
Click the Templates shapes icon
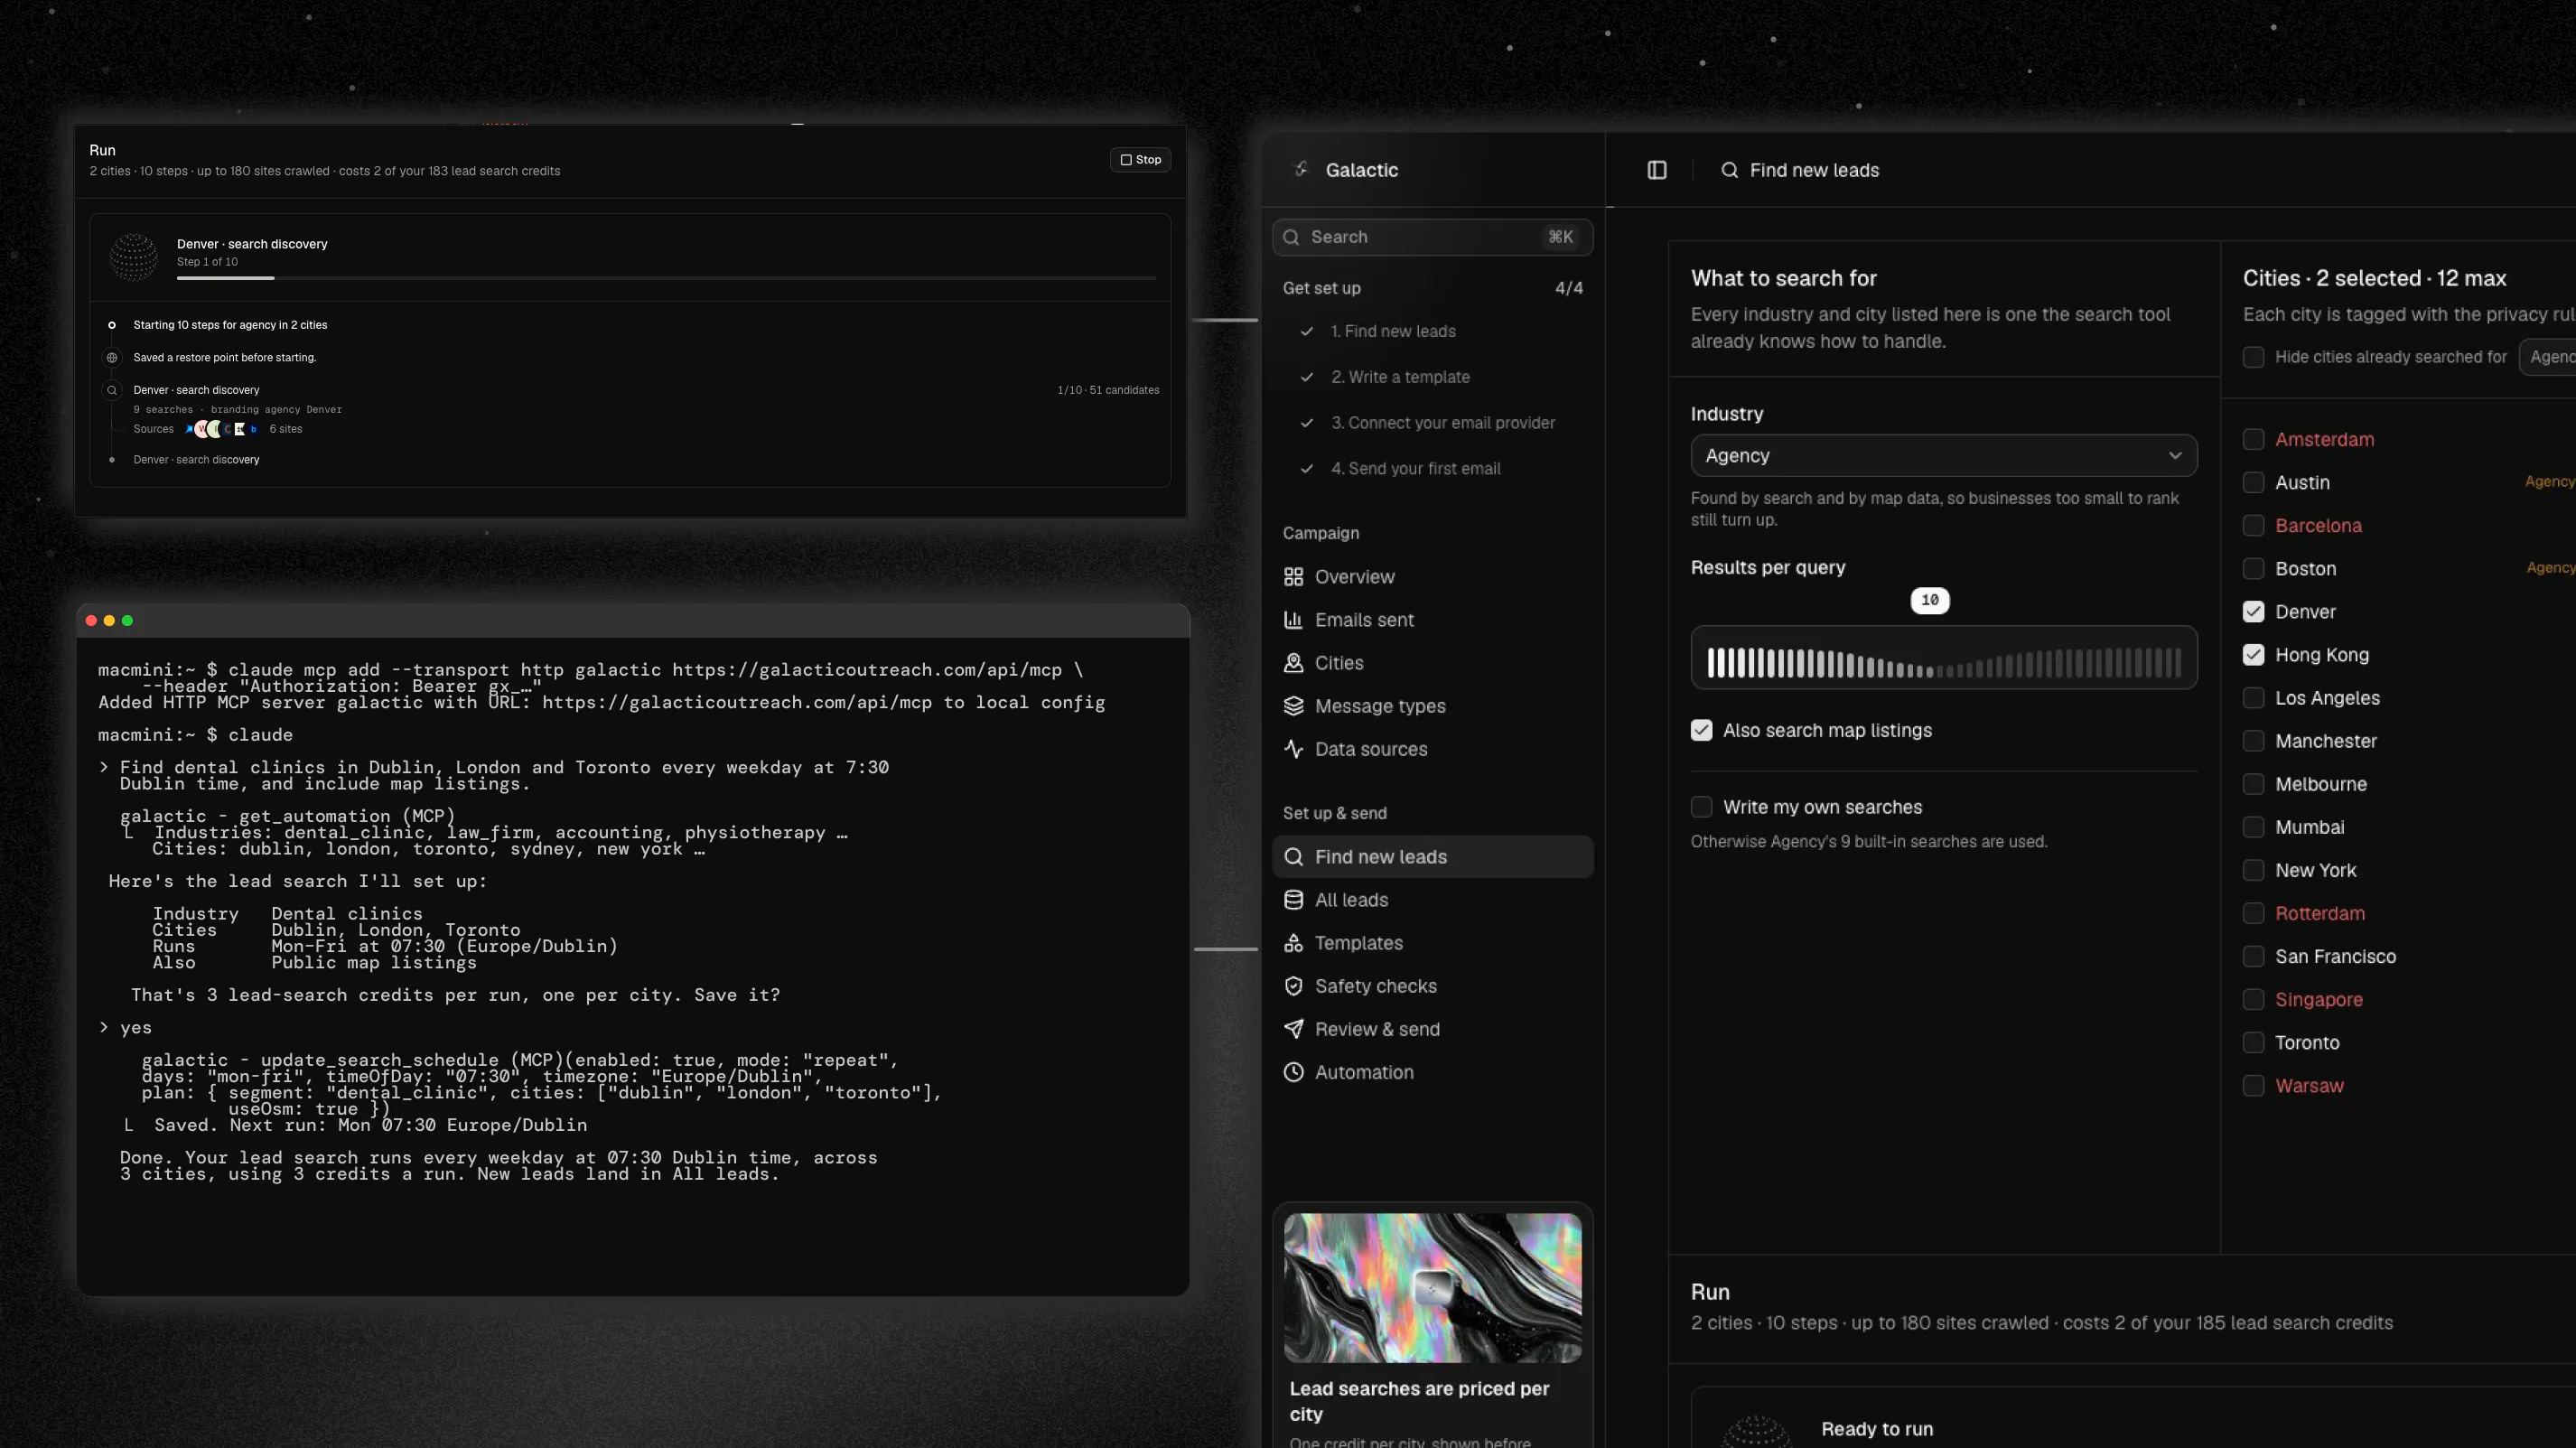click(x=1293, y=943)
